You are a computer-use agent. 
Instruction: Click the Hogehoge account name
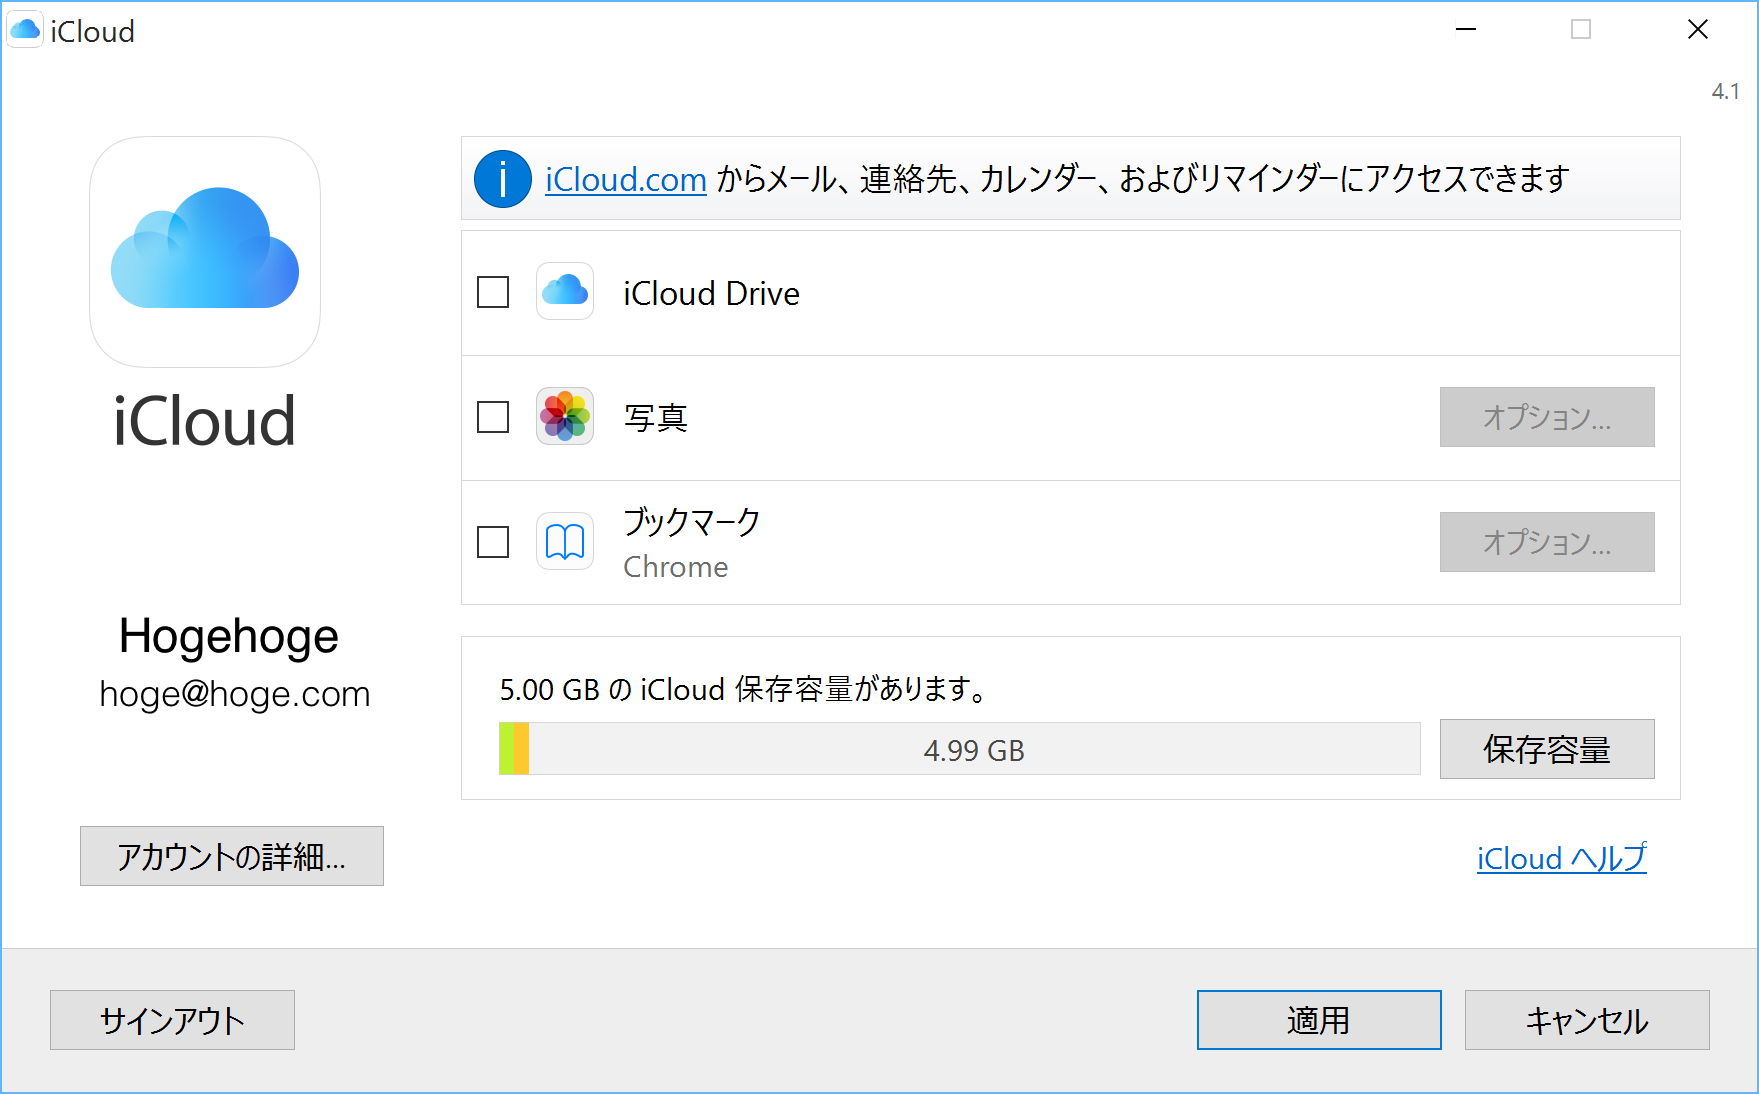coord(229,637)
